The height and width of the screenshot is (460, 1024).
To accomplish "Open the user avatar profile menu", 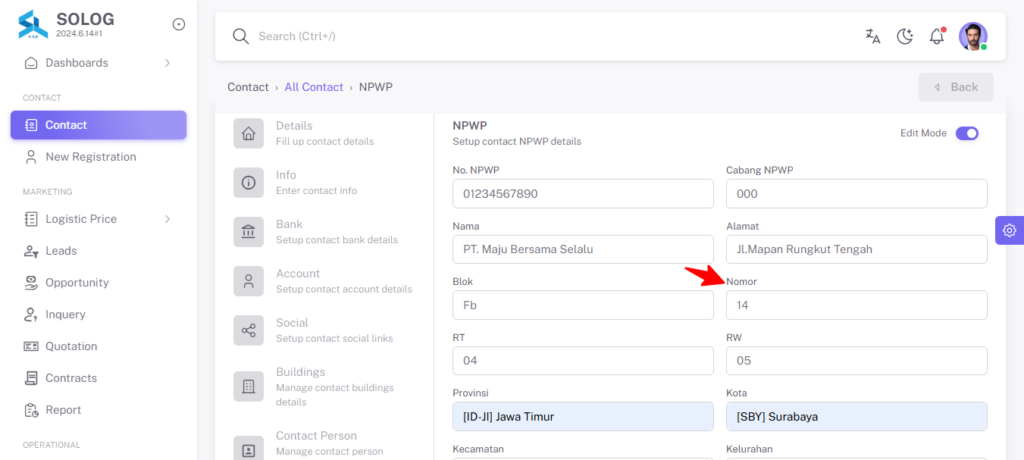I will (973, 36).
